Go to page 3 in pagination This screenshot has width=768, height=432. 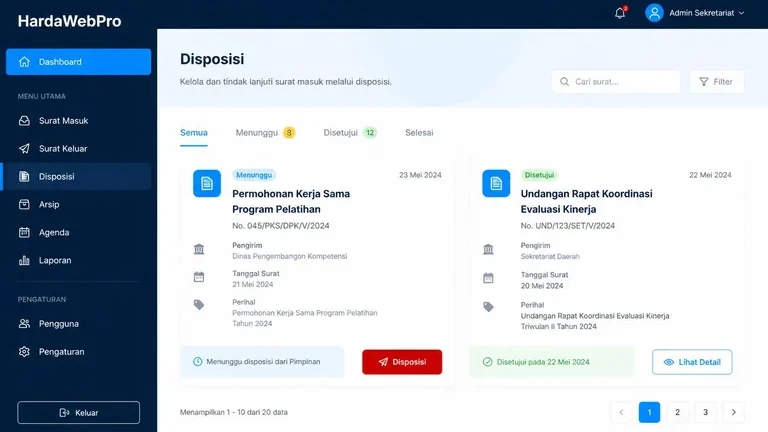click(706, 412)
